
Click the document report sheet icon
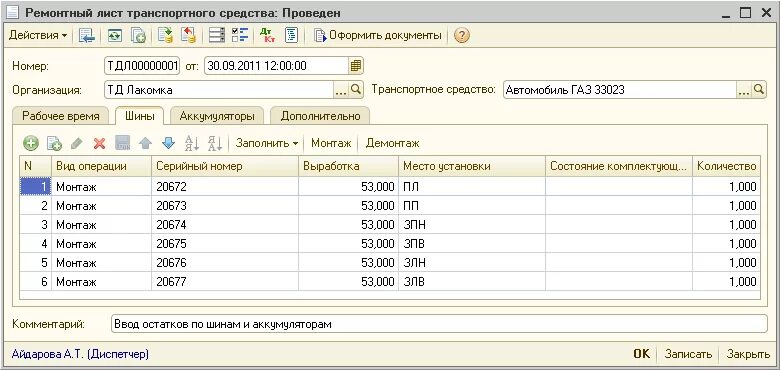click(x=291, y=35)
